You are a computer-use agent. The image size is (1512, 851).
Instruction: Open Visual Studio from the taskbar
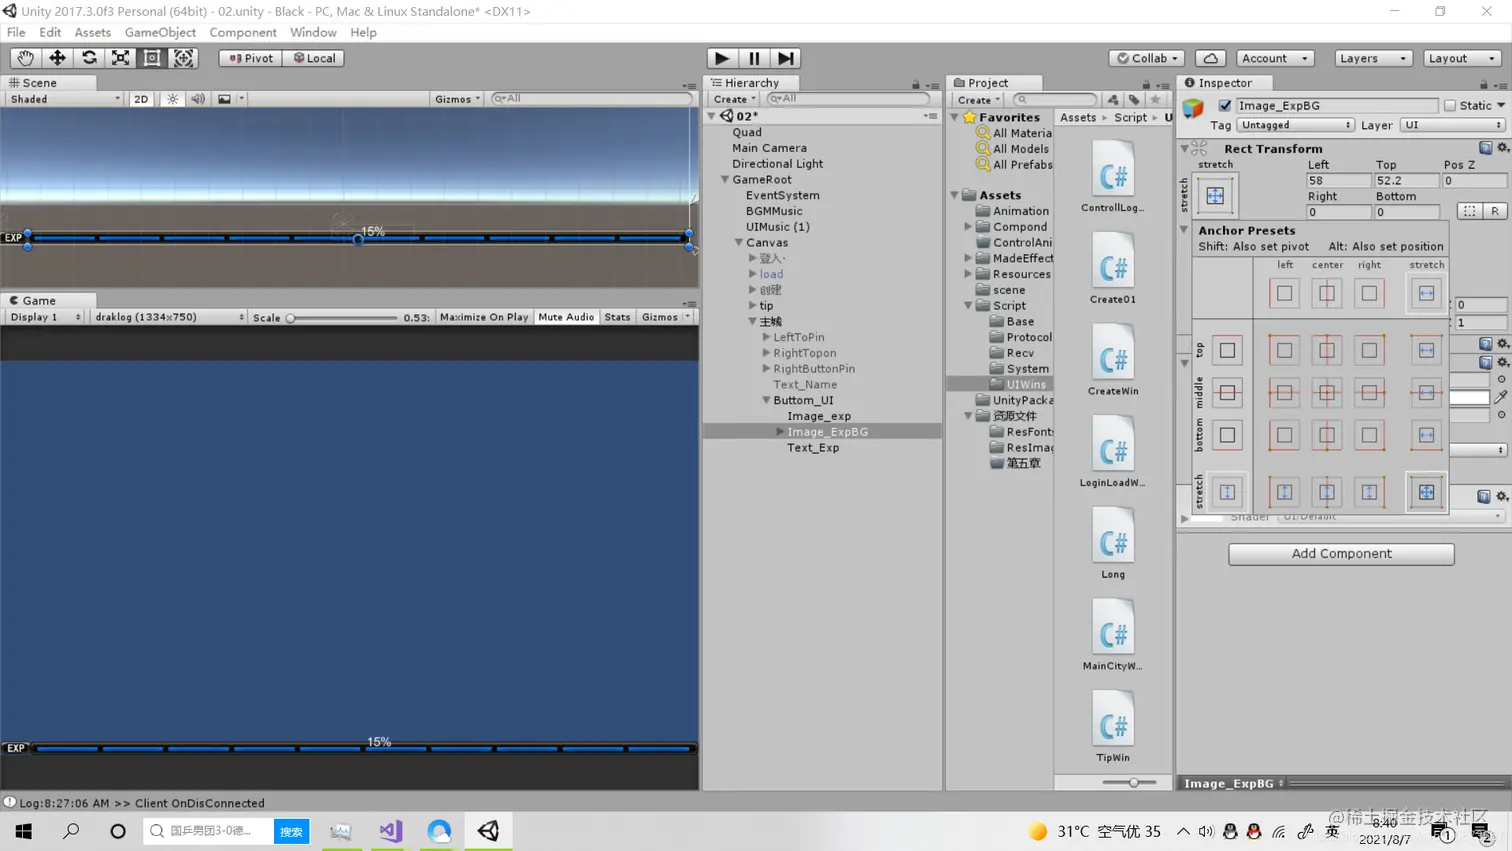pyautogui.click(x=390, y=830)
